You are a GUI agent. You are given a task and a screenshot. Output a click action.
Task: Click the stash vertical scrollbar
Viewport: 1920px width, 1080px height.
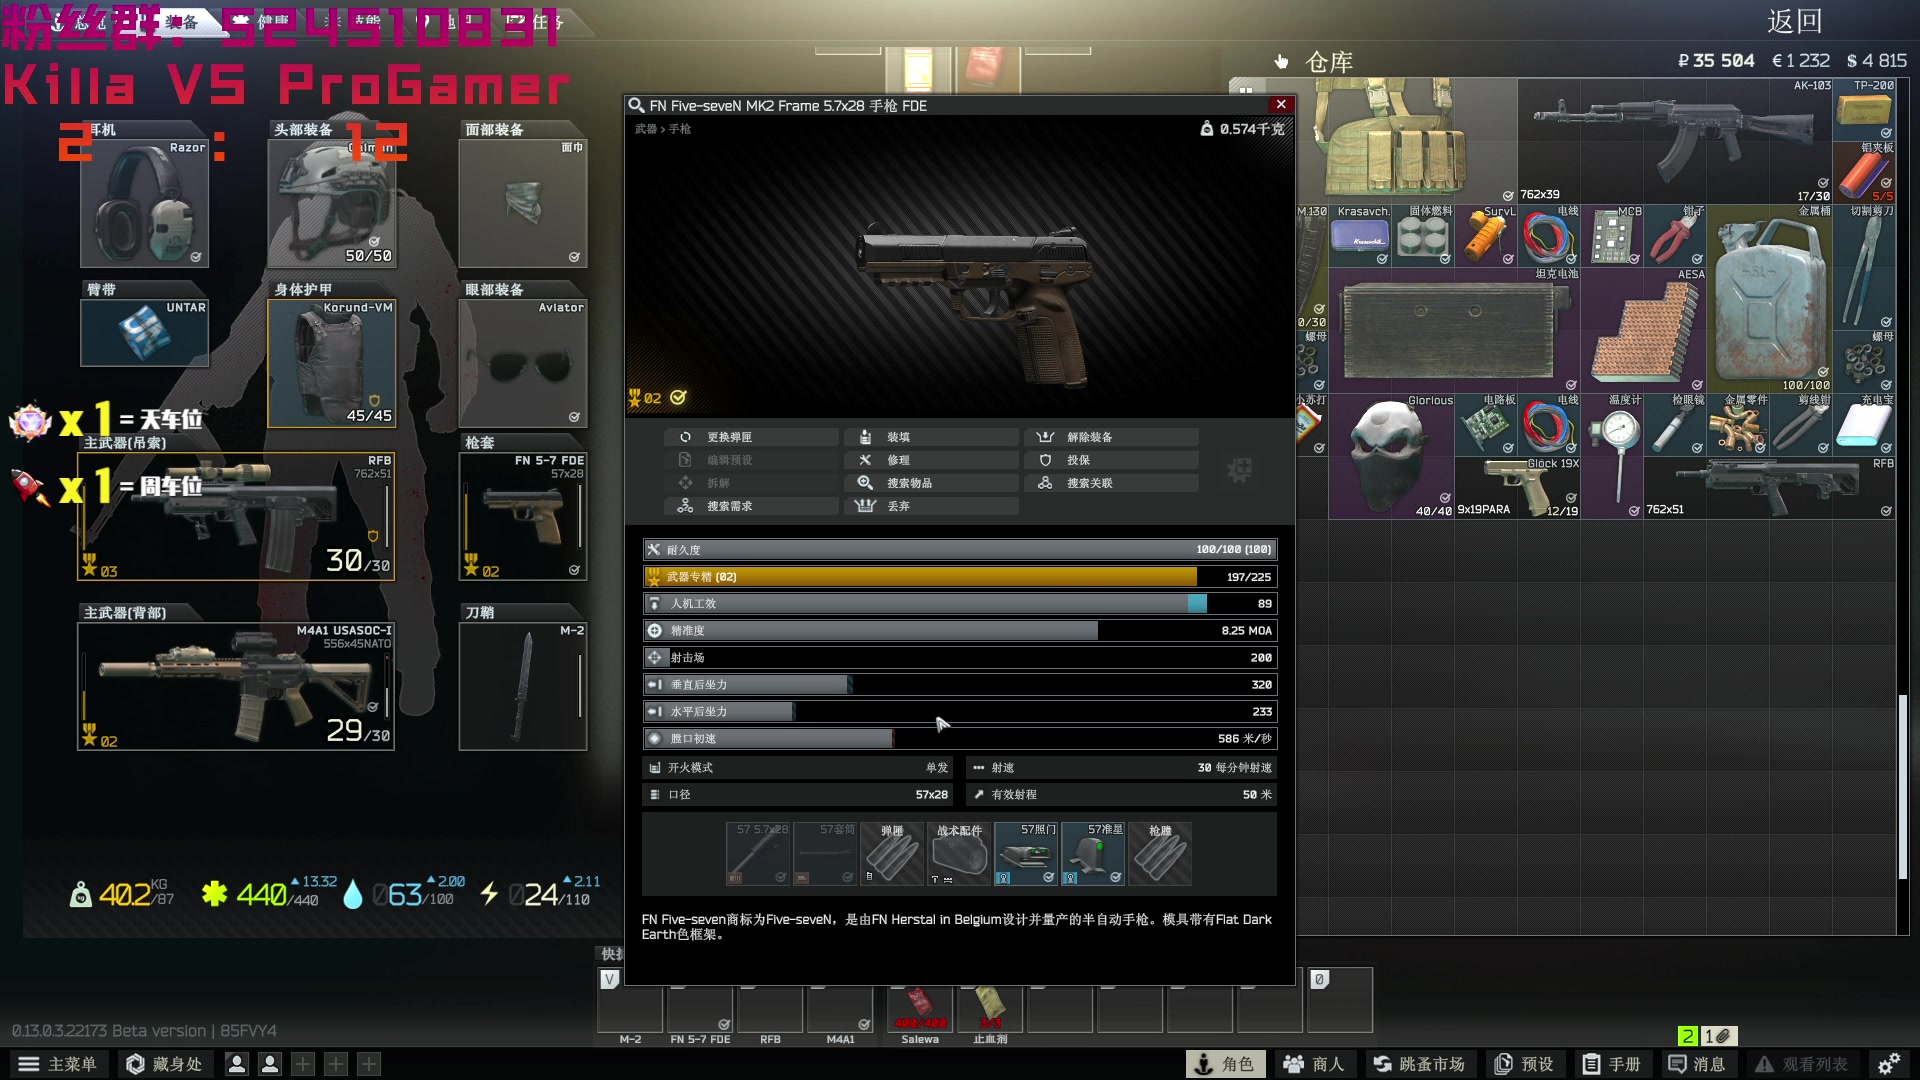point(1902,787)
